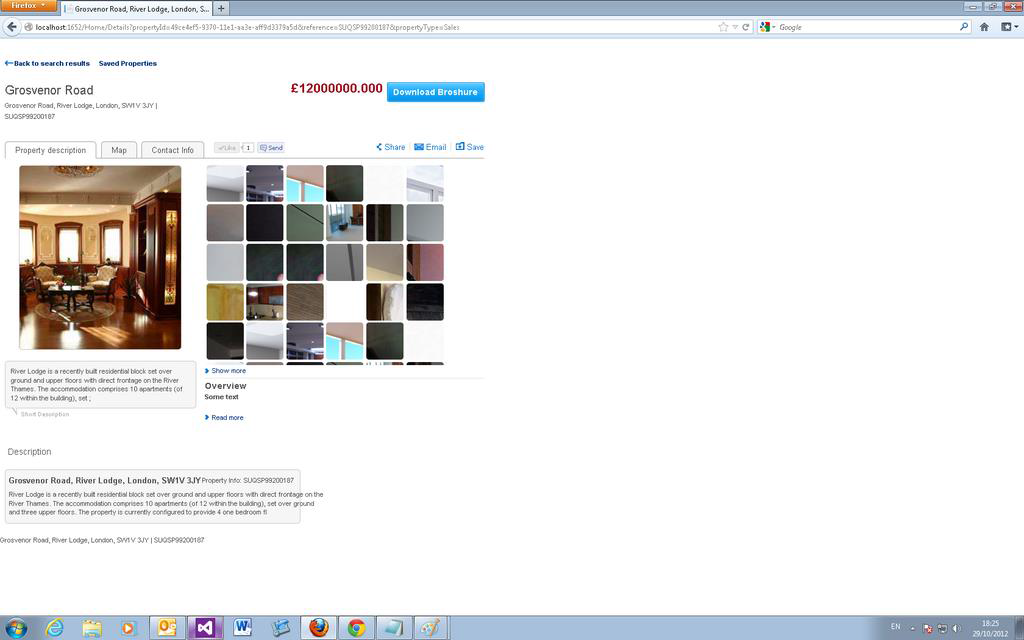Click the Facebook Send button
1024x640 pixels.
pos(271,148)
